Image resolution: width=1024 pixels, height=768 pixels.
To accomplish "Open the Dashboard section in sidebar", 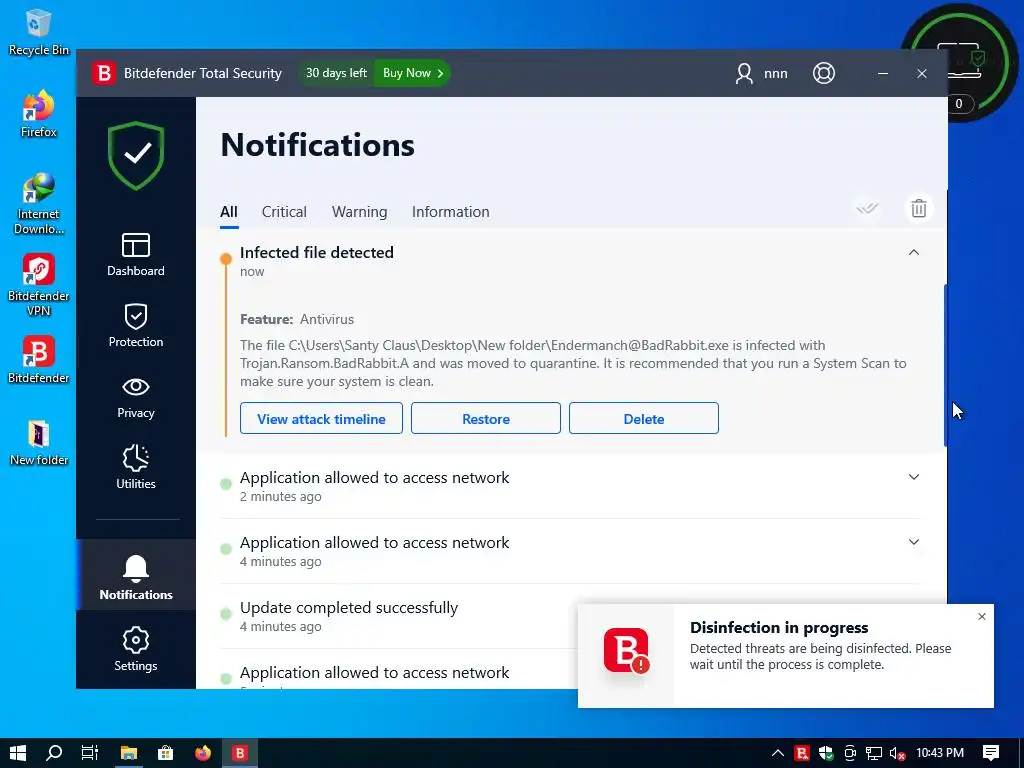I will [x=136, y=255].
